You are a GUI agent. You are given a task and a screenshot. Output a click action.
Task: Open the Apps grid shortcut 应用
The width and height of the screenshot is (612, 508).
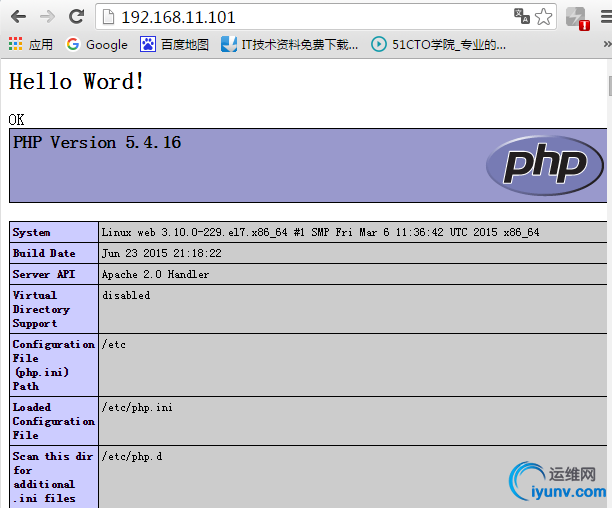click(x=30, y=44)
